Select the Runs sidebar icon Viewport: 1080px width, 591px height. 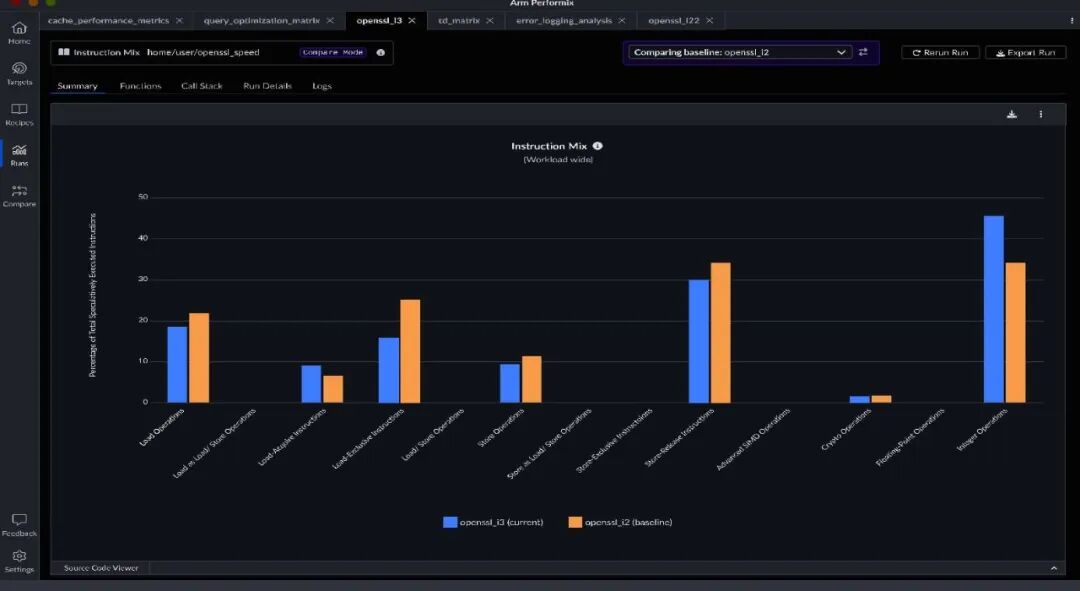tap(19, 155)
